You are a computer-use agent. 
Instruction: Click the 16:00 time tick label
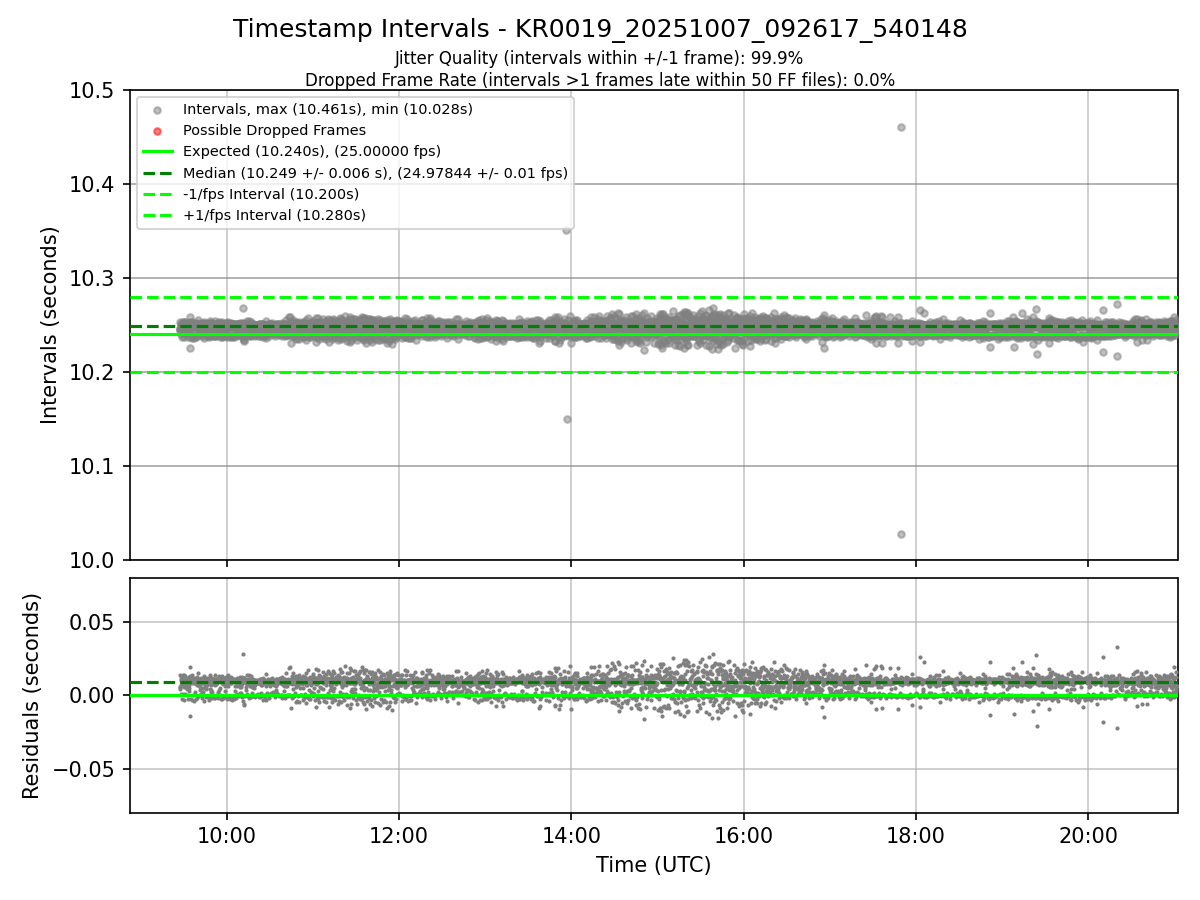pos(744,834)
